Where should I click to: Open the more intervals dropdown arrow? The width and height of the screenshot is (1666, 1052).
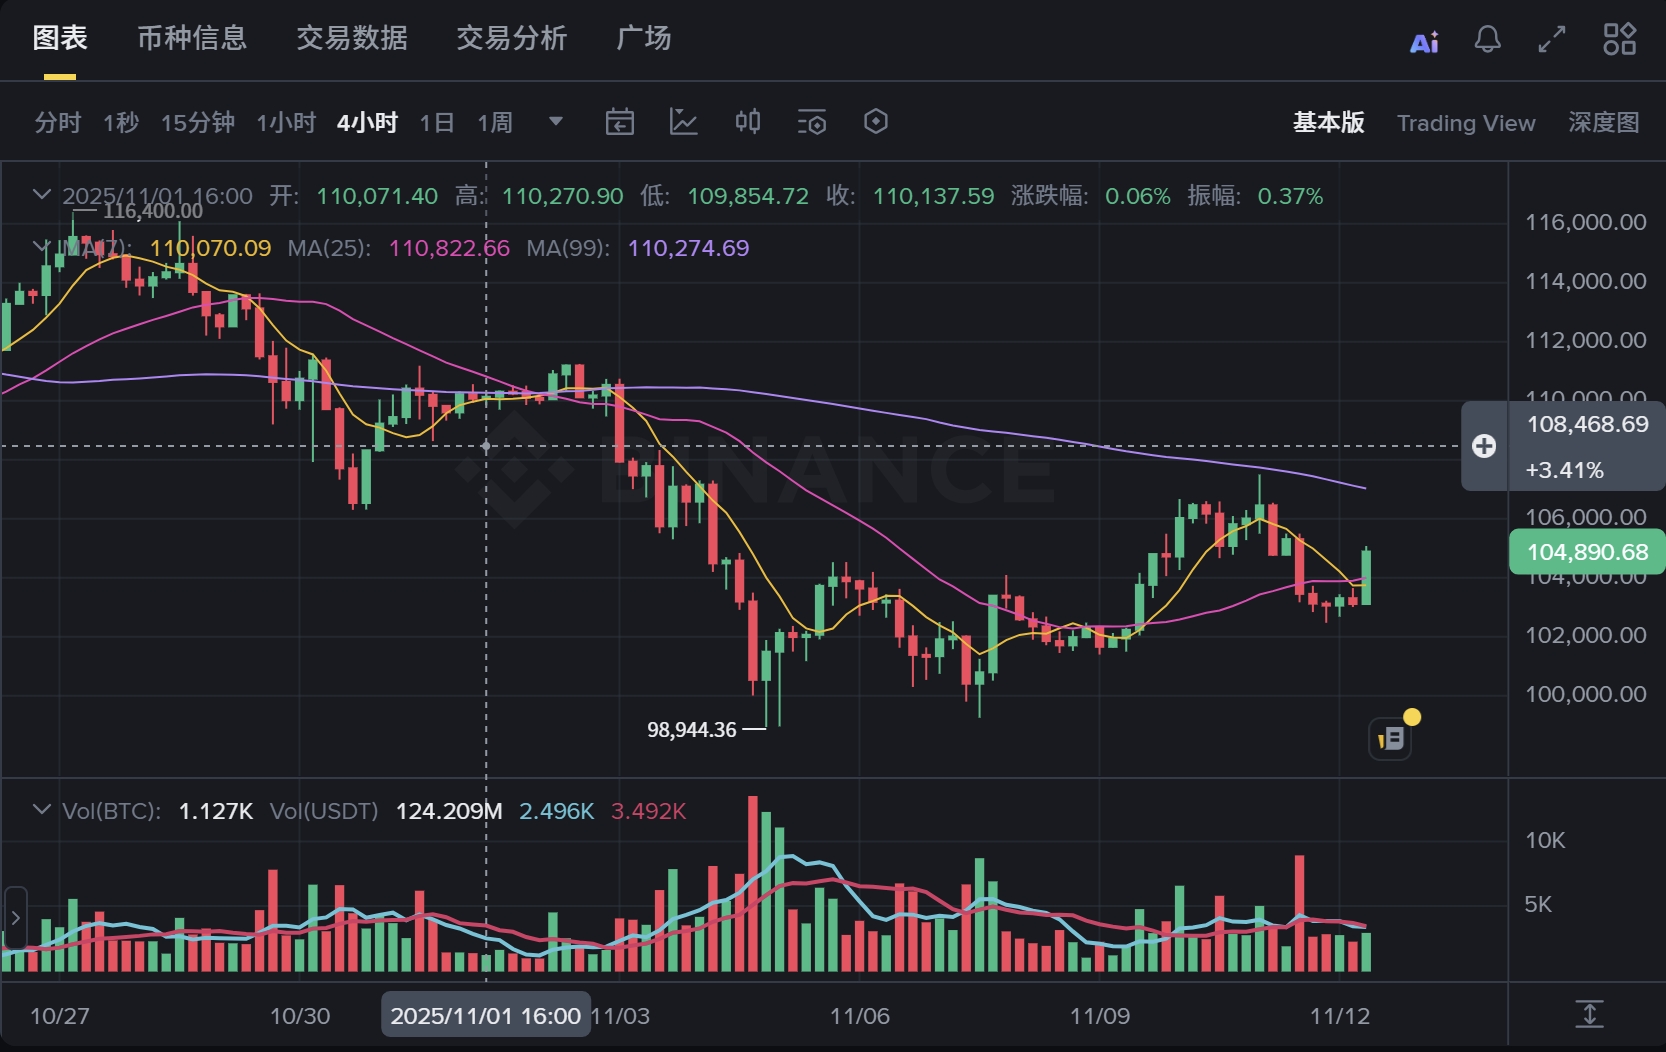[556, 122]
